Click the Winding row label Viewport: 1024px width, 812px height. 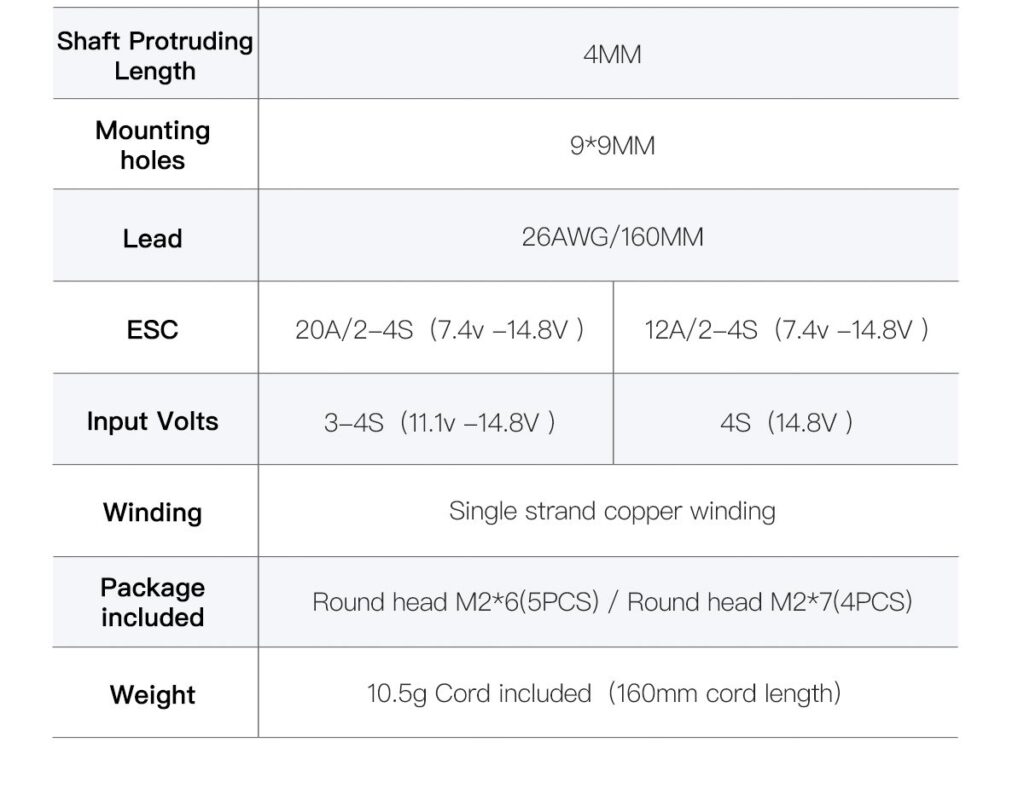point(153,512)
